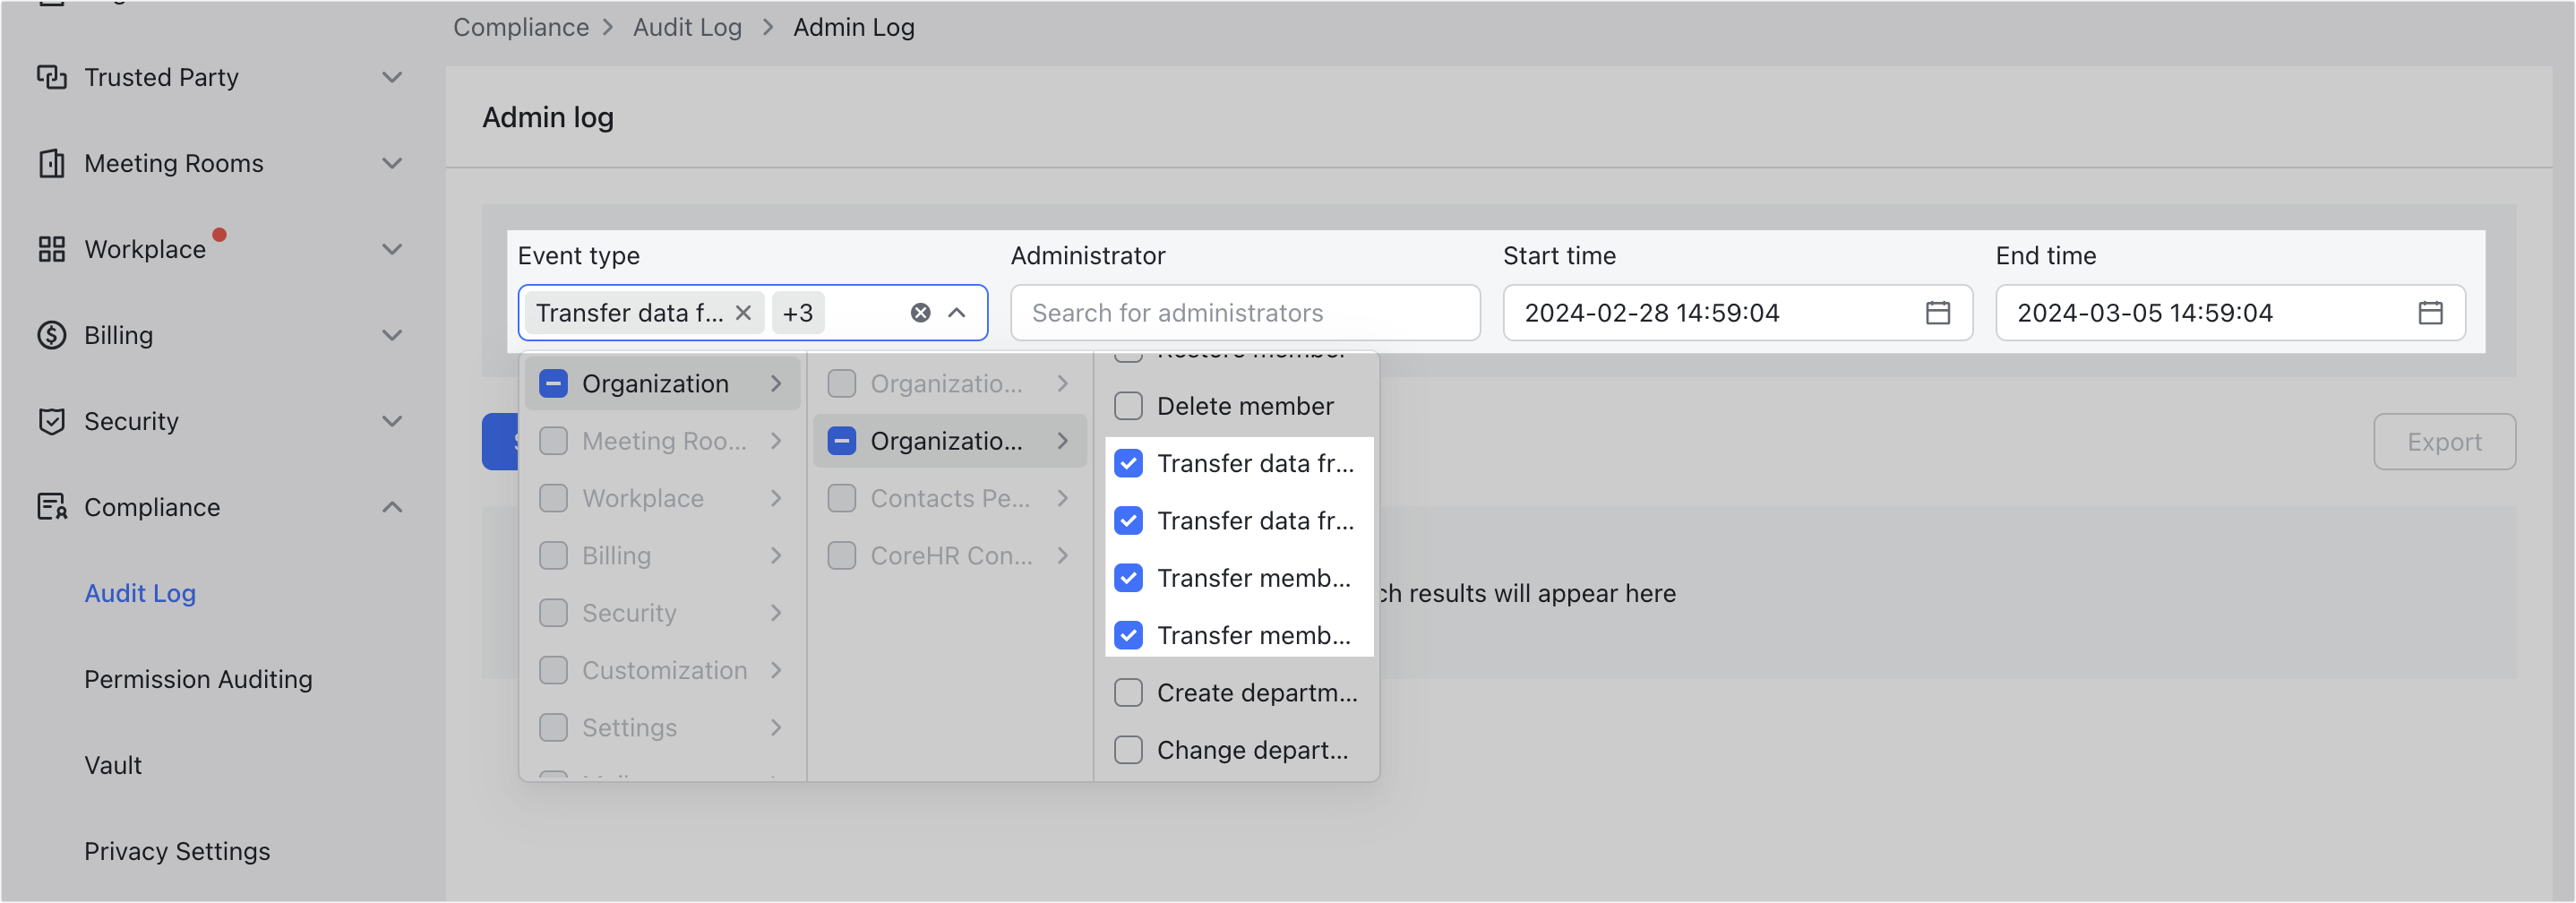
Task: Uncheck the Delete member checkbox
Action: tap(1128, 406)
